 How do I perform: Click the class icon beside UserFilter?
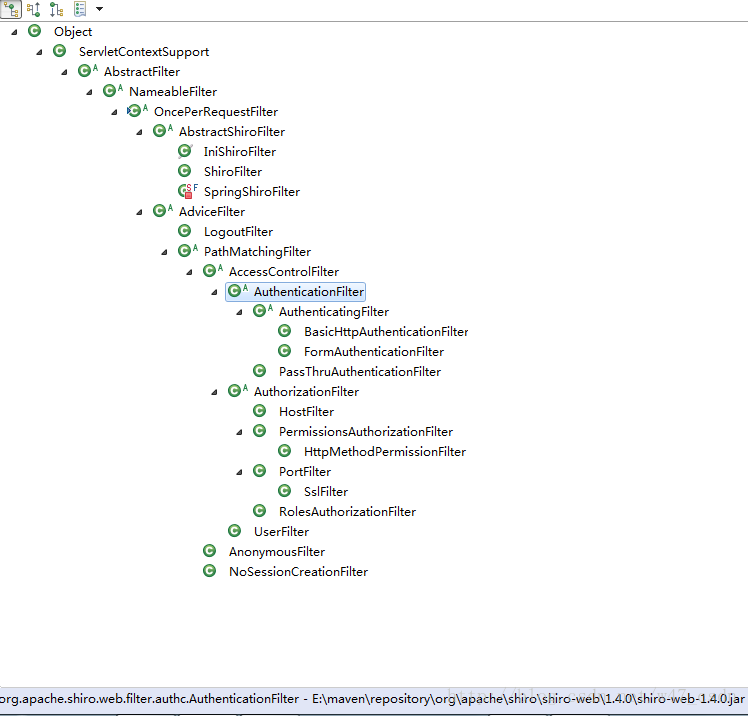pyautogui.click(x=235, y=530)
